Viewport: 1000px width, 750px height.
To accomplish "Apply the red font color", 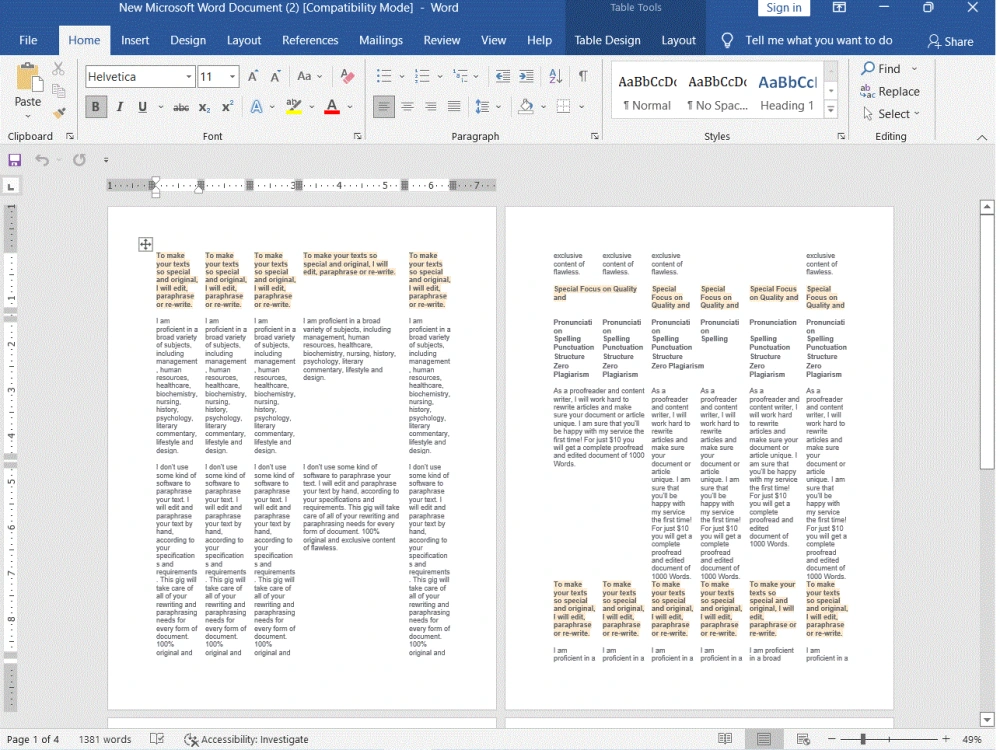I will coord(332,107).
